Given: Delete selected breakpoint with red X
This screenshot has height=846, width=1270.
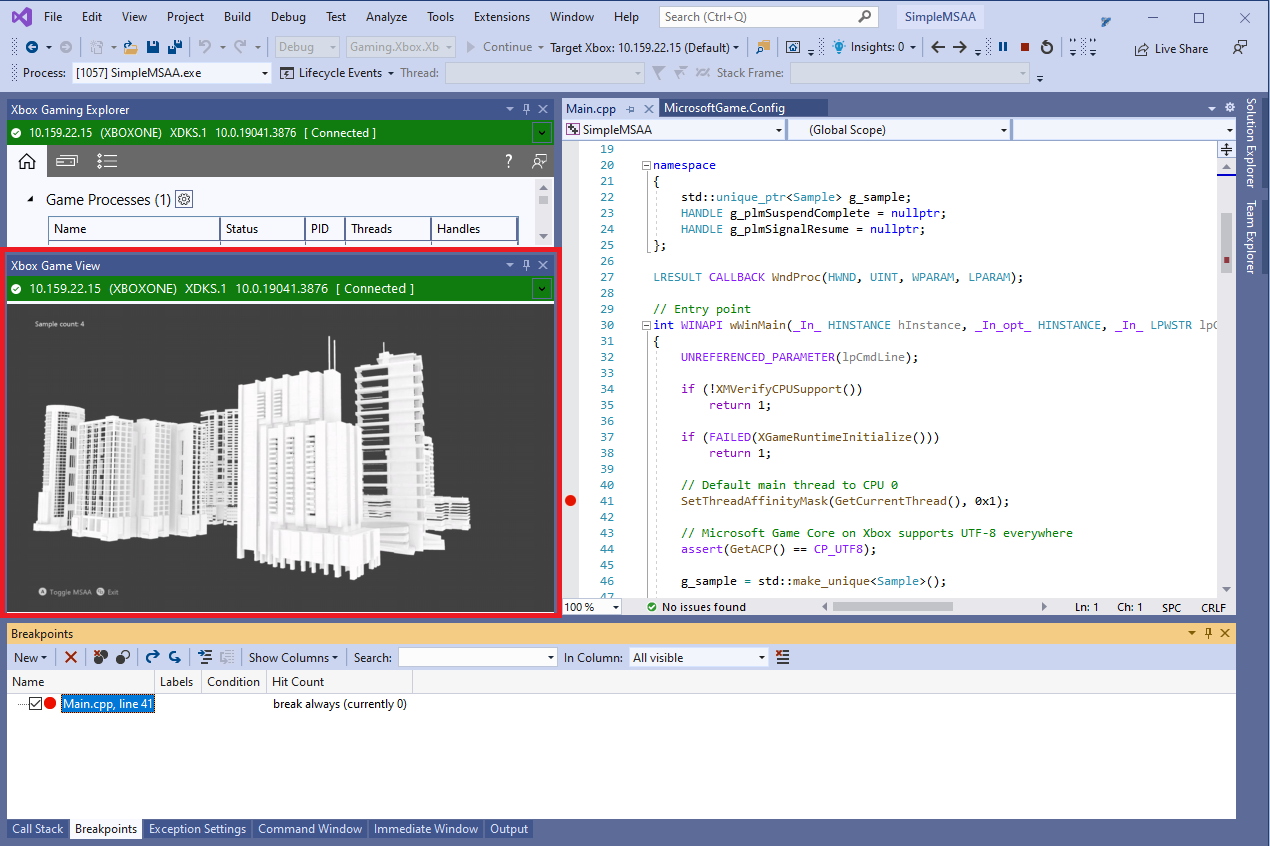Looking at the screenshot, I should coord(71,657).
